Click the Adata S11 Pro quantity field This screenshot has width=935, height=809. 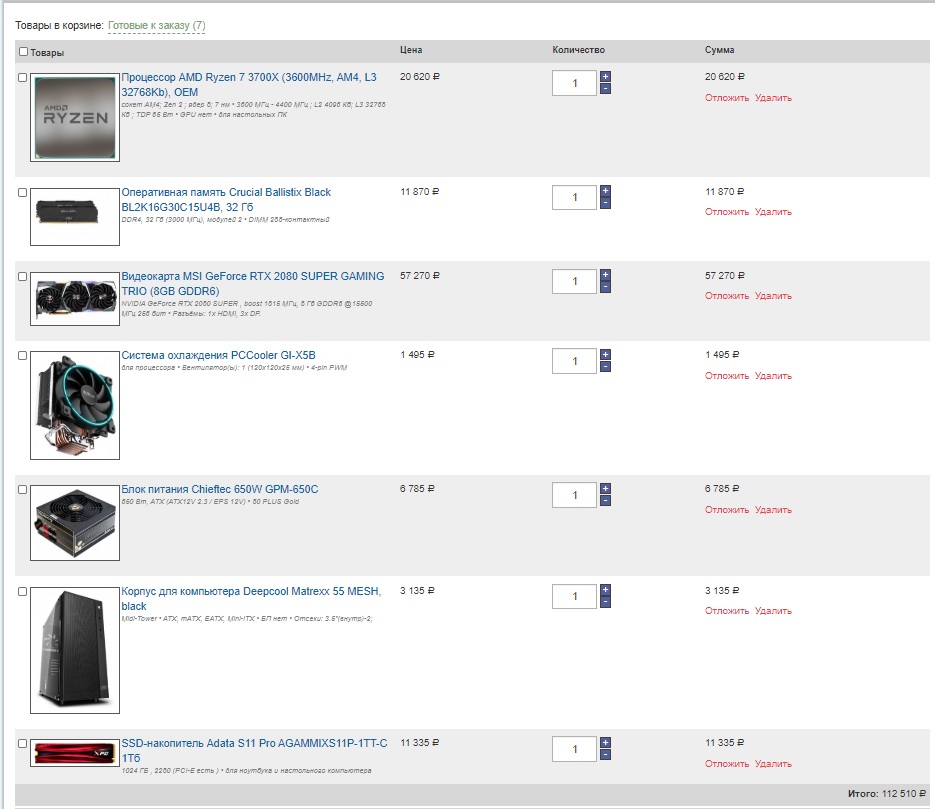(x=574, y=749)
